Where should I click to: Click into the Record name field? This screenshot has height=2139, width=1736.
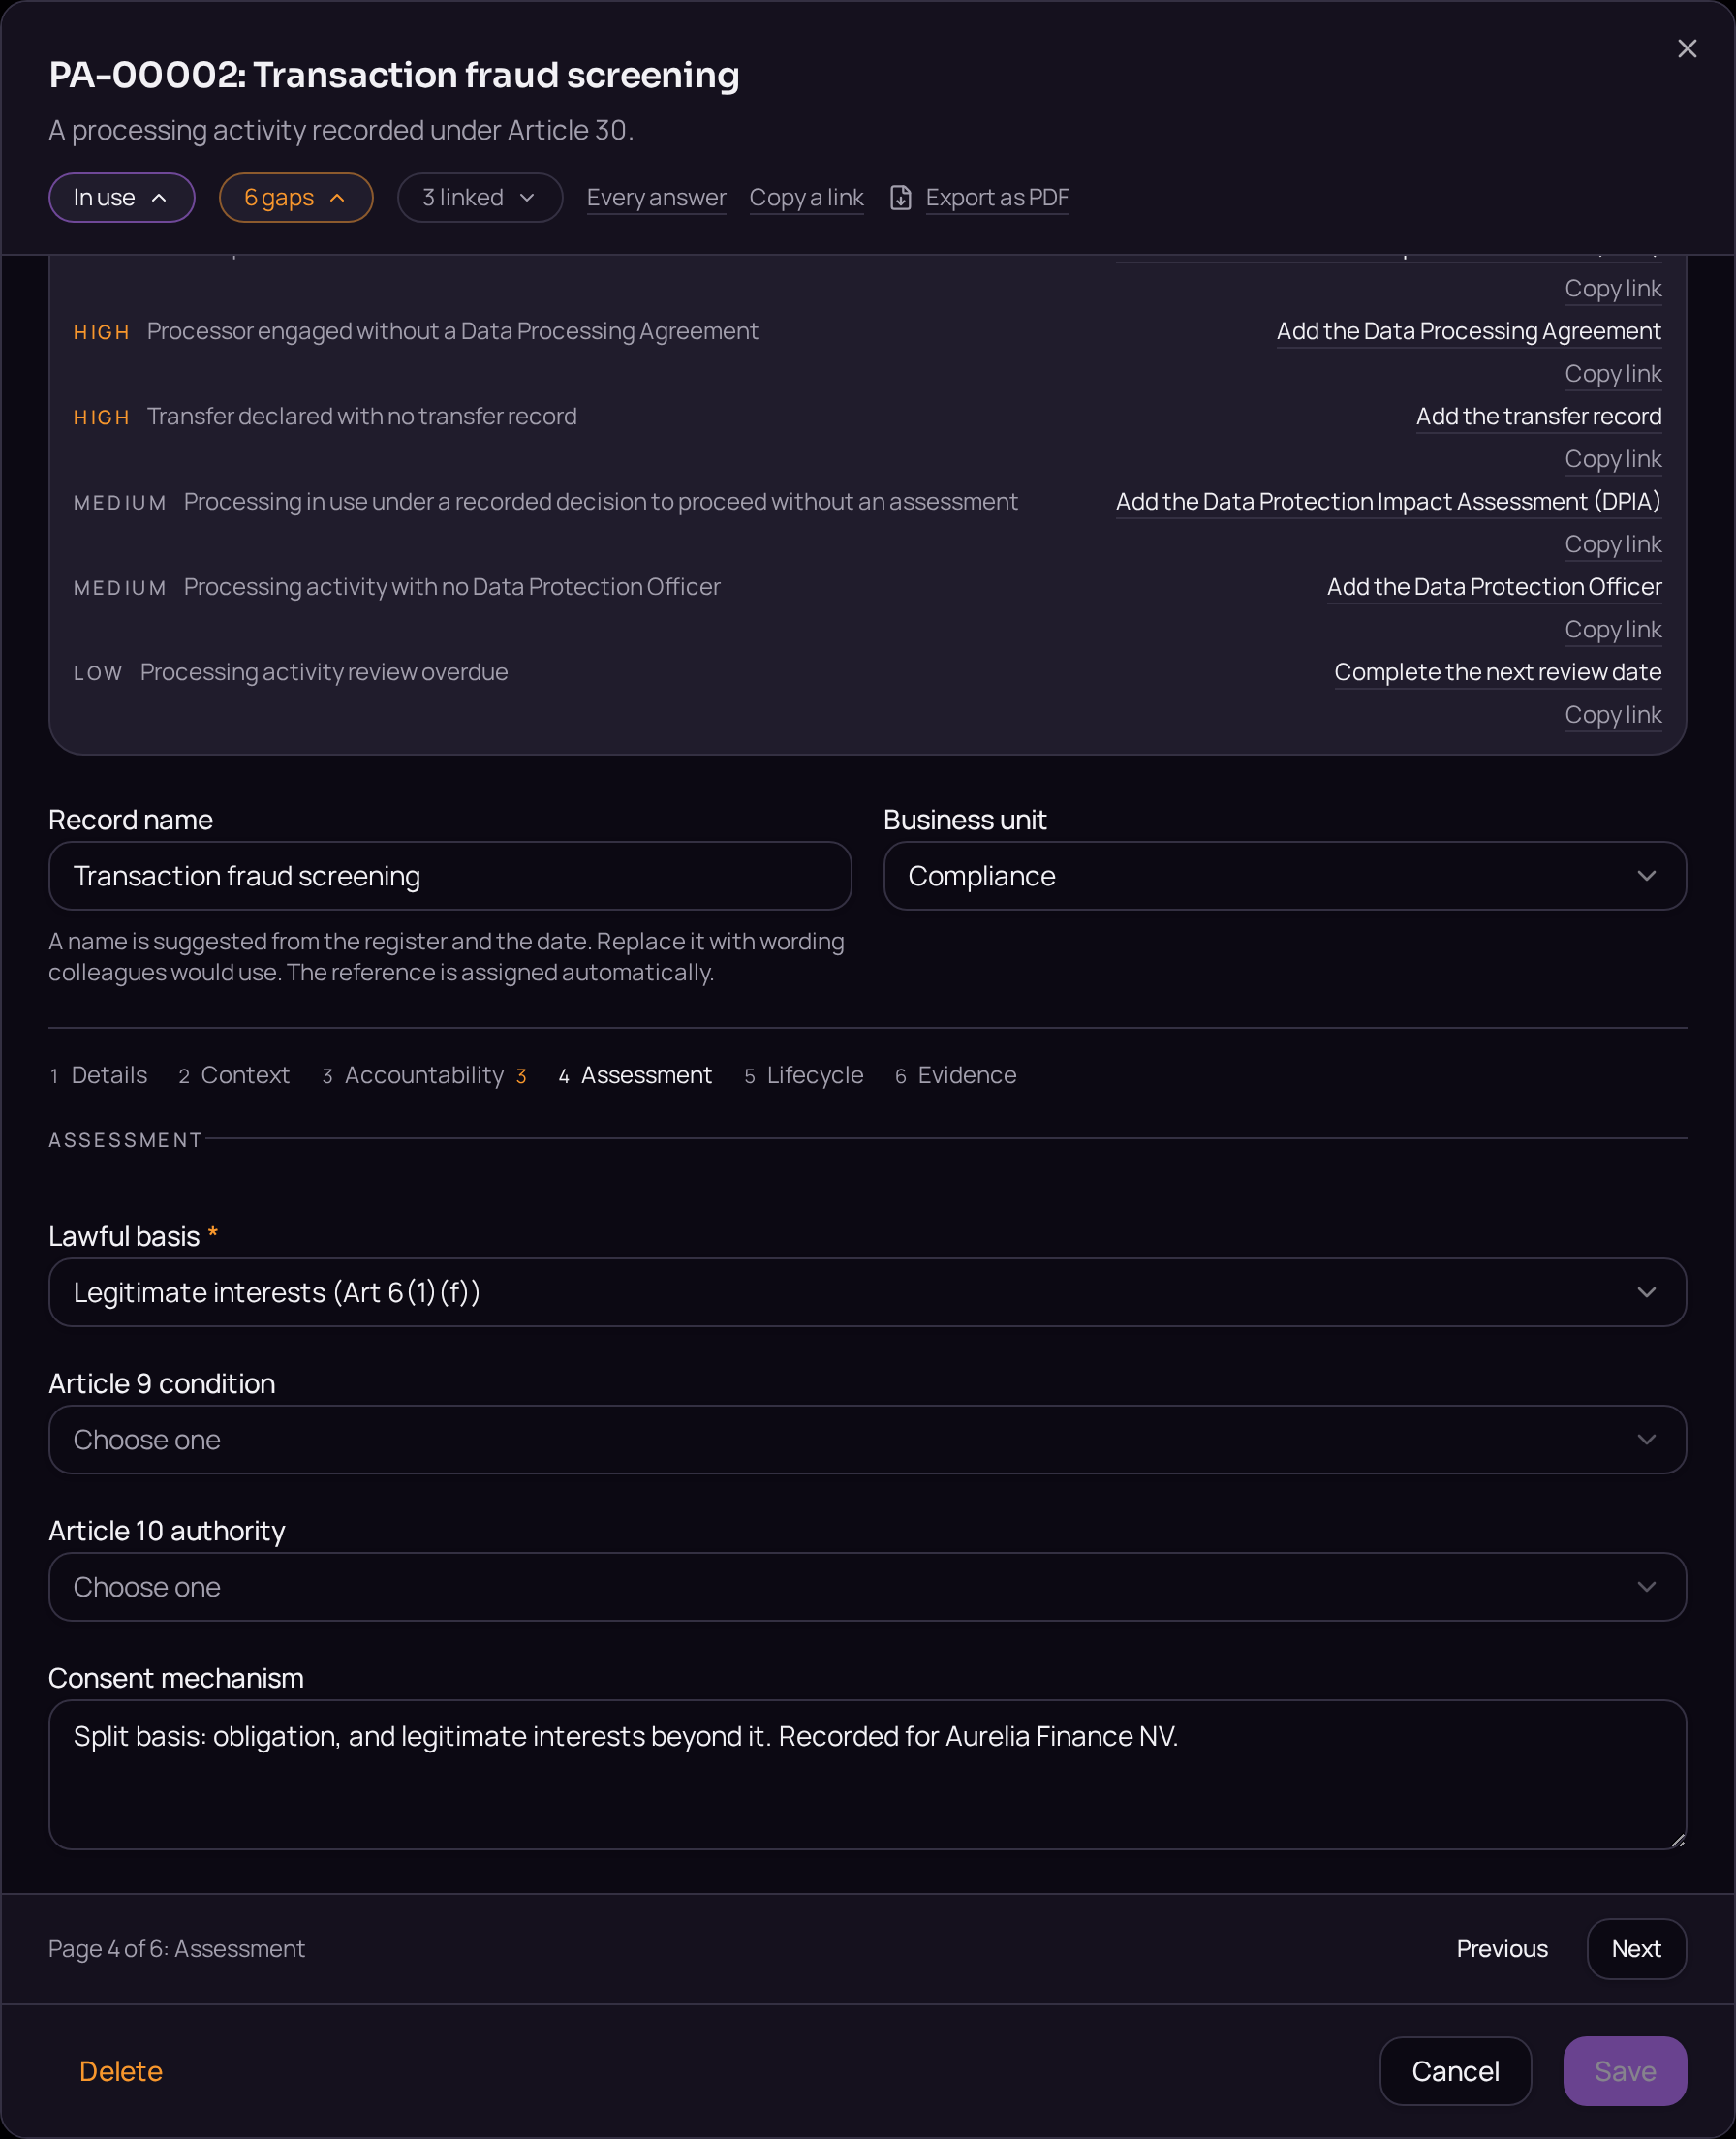coord(450,876)
